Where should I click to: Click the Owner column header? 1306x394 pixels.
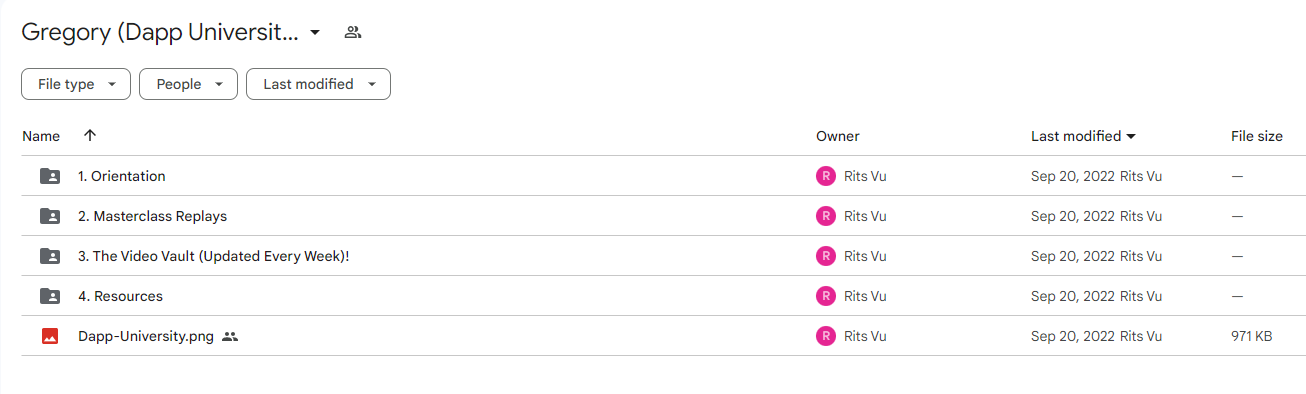(x=838, y=136)
